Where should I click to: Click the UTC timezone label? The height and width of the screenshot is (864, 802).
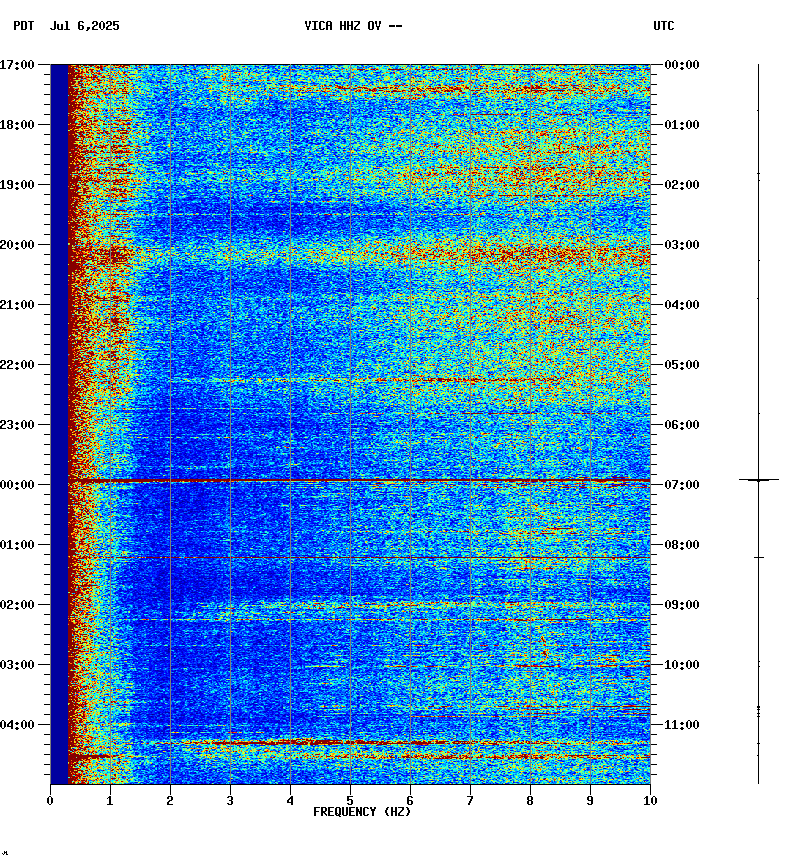click(663, 26)
